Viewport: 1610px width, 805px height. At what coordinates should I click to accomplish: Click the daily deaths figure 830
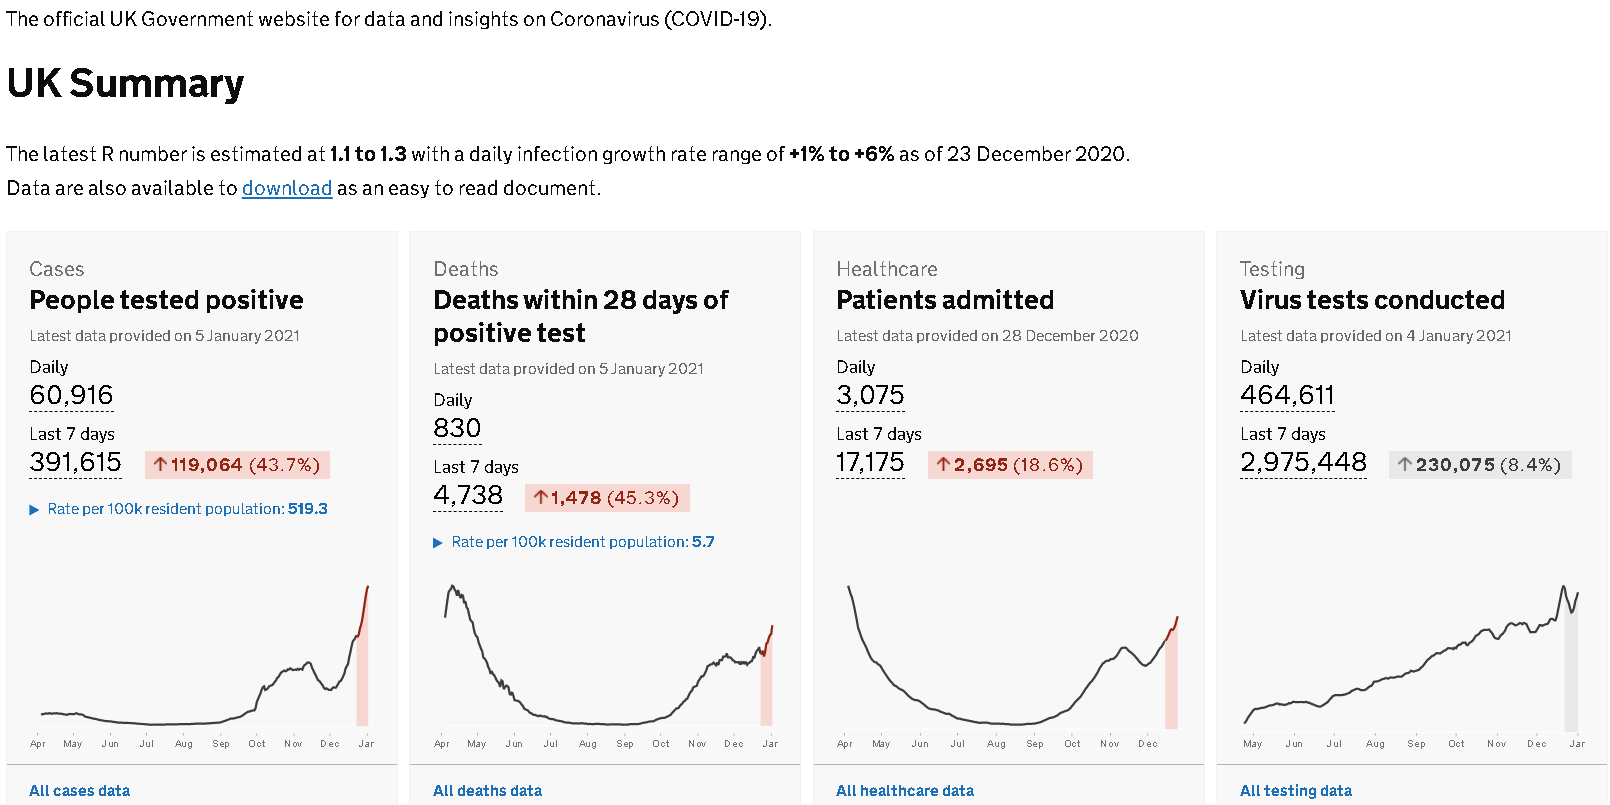tap(457, 428)
